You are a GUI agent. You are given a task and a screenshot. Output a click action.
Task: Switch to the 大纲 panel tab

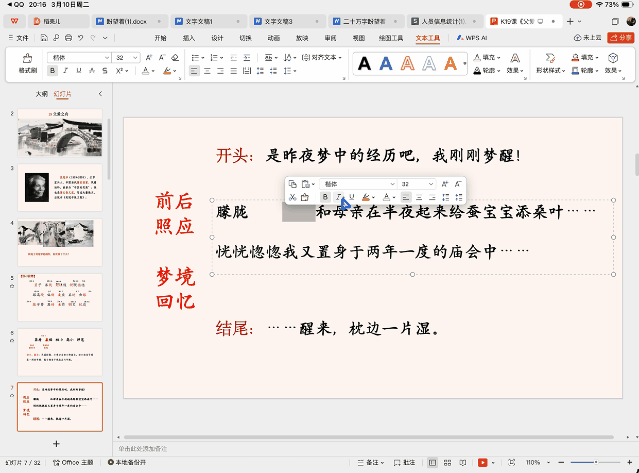point(41,93)
